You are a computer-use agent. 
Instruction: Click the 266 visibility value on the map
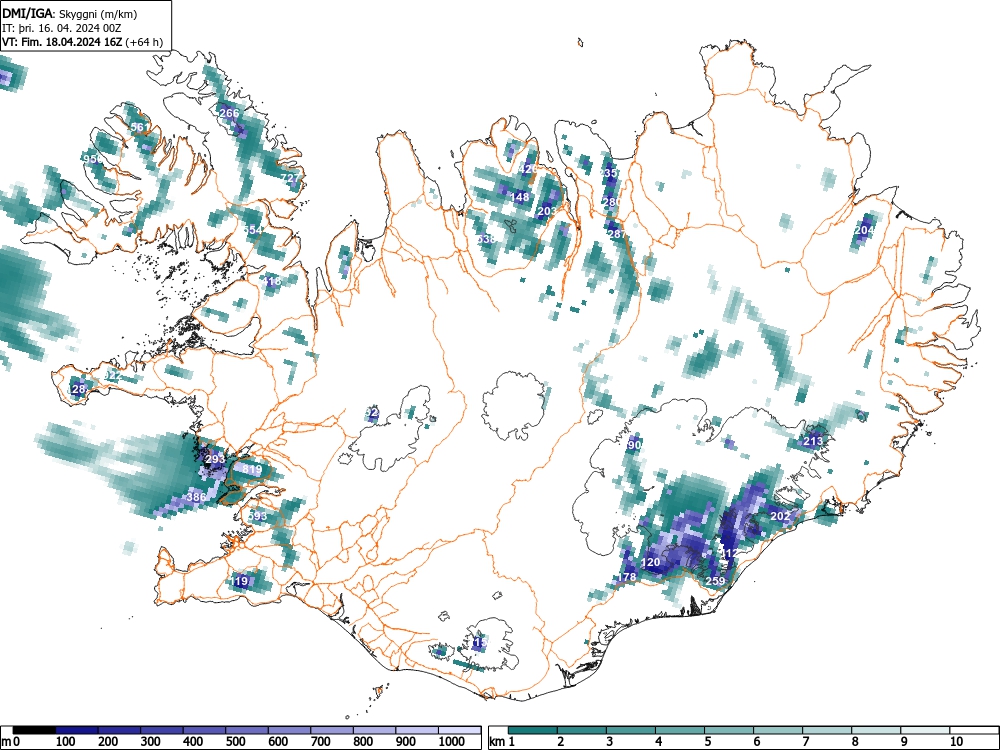[x=229, y=113]
